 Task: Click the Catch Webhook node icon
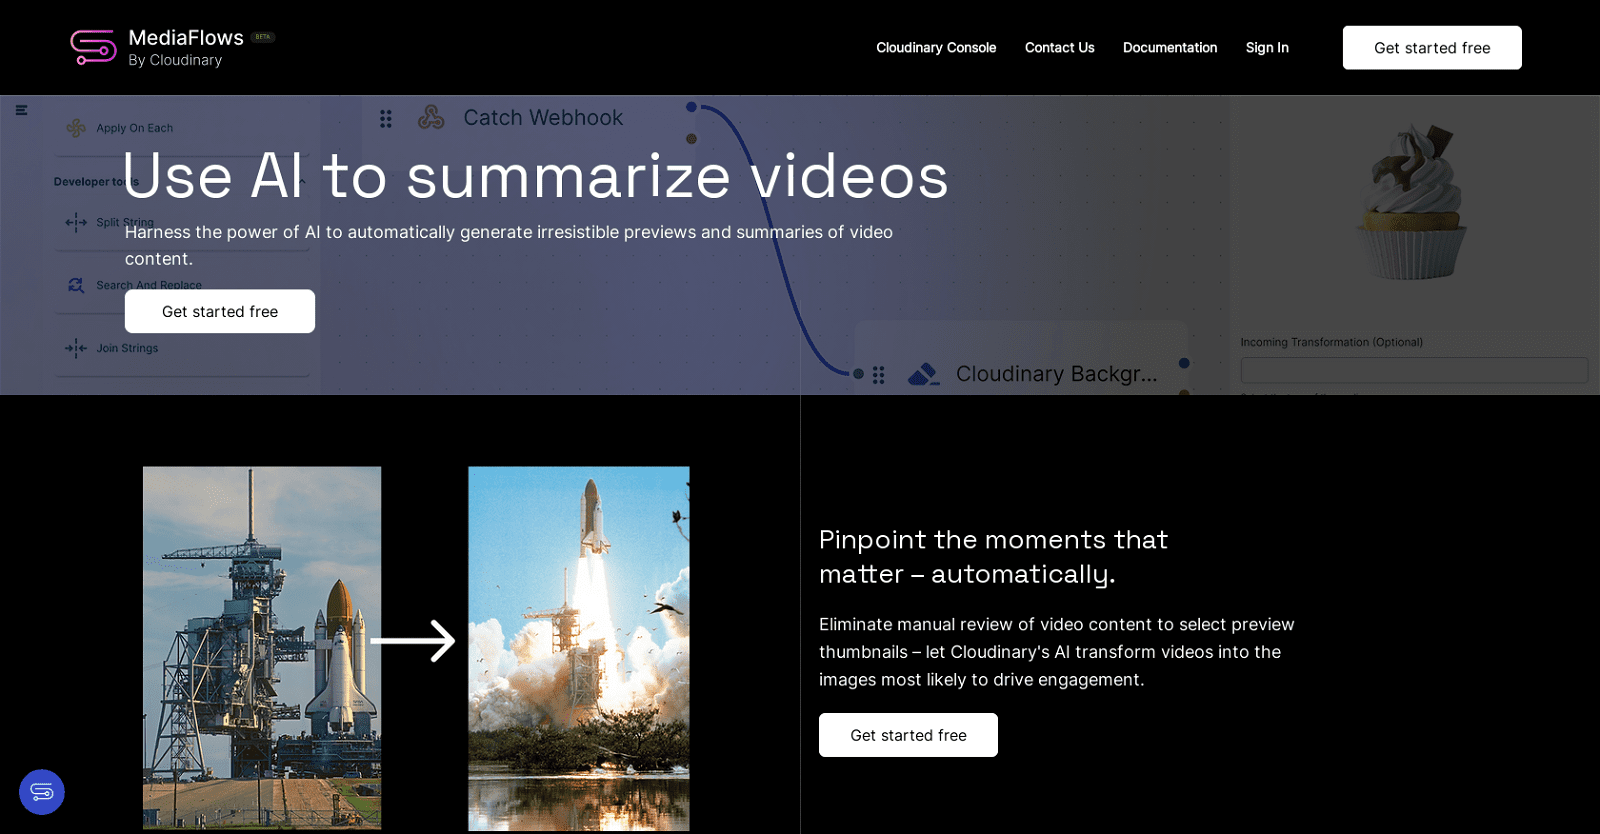[x=431, y=118]
